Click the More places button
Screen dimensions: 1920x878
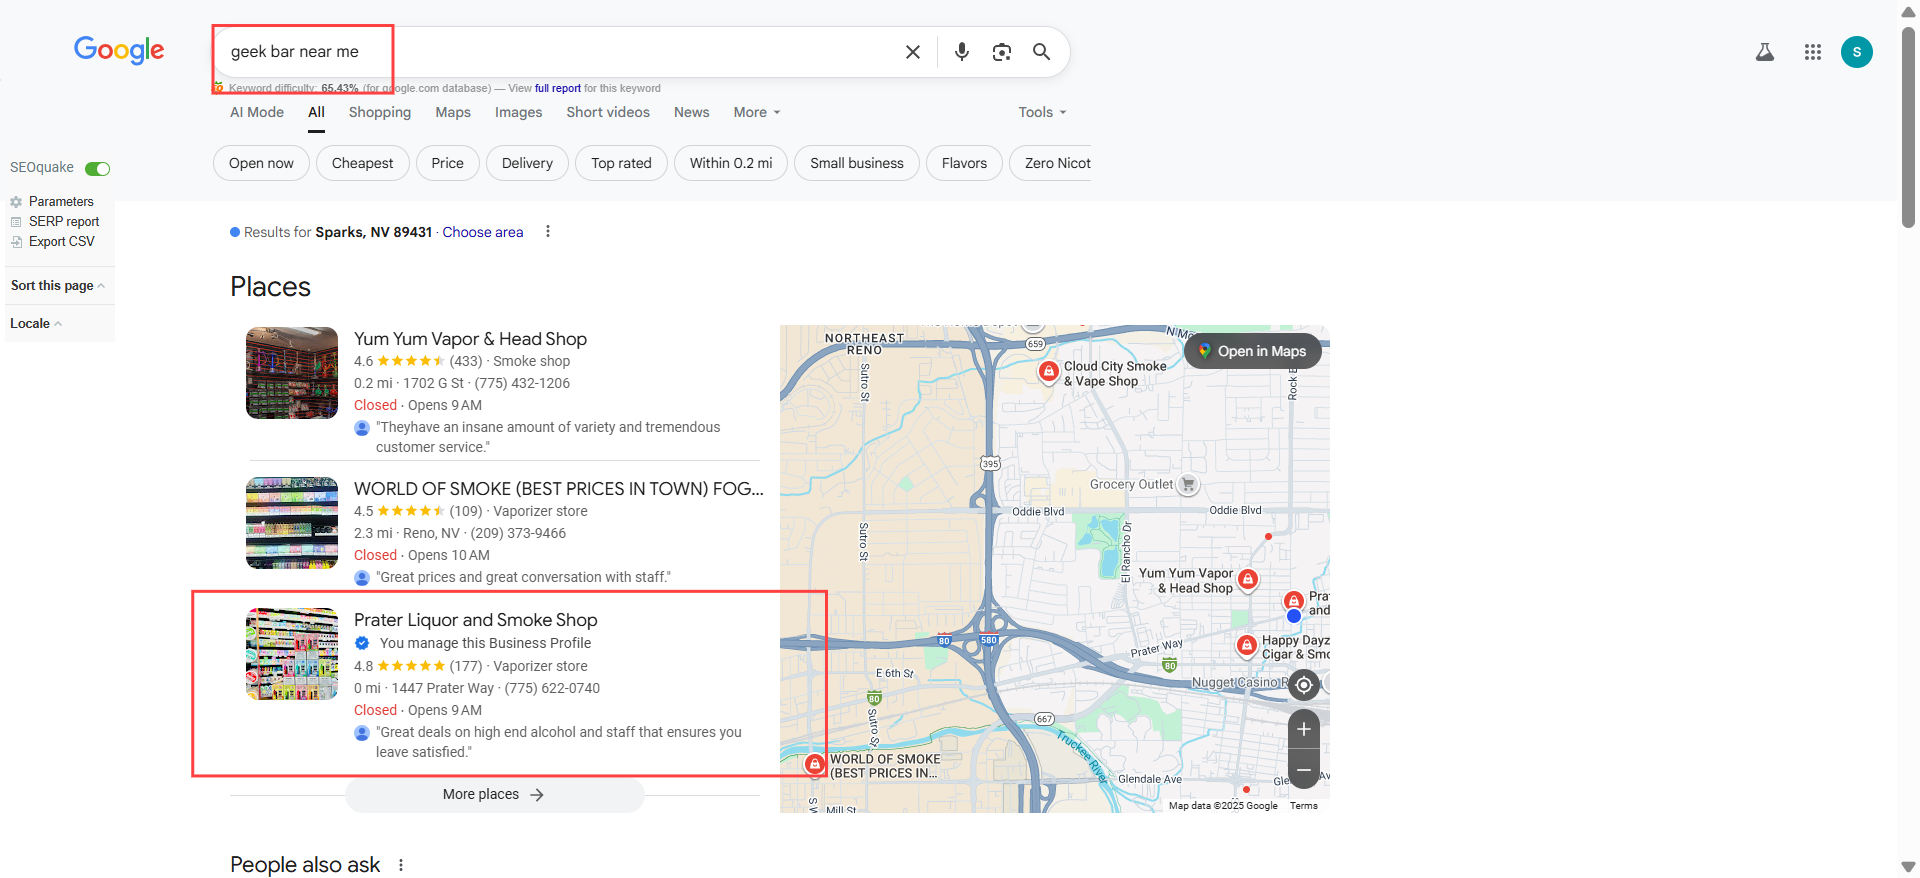point(494,795)
